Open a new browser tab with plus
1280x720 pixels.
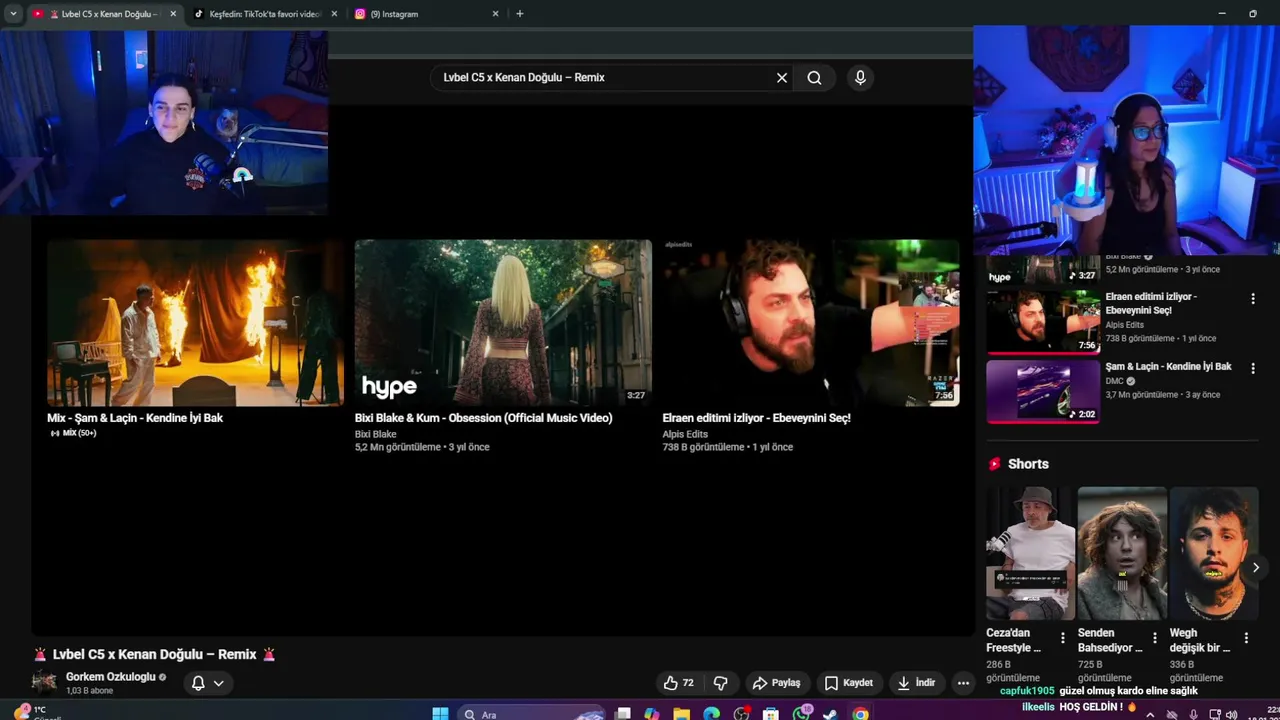click(x=519, y=14)
